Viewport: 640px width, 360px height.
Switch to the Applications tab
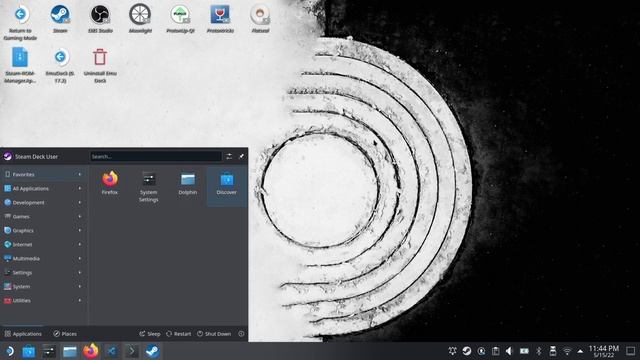coord(23,334)
